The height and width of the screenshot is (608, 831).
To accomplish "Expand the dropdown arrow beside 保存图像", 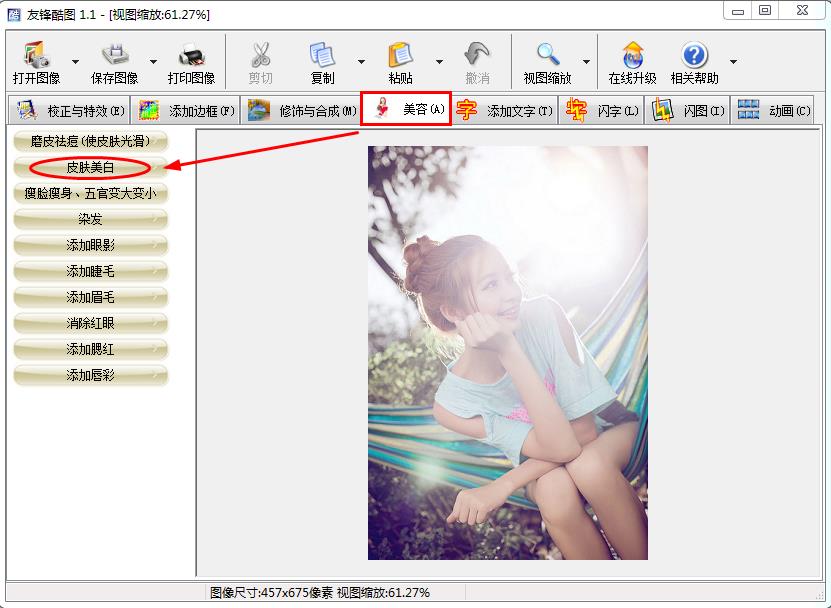I will [x=153, y=62].
